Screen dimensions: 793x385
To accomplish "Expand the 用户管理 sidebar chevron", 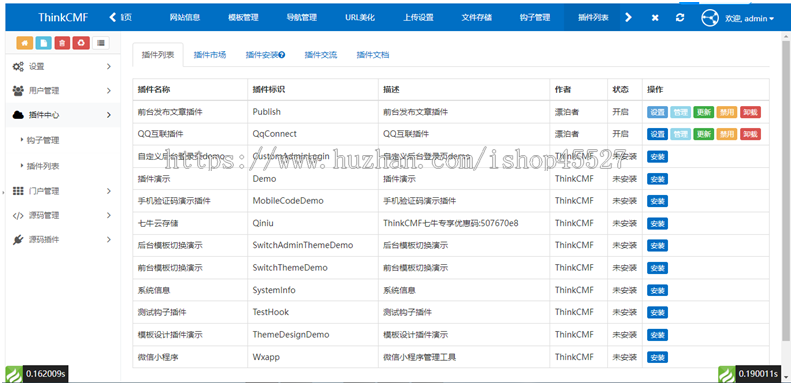I will pyautogui.click(x=109, y=91).
